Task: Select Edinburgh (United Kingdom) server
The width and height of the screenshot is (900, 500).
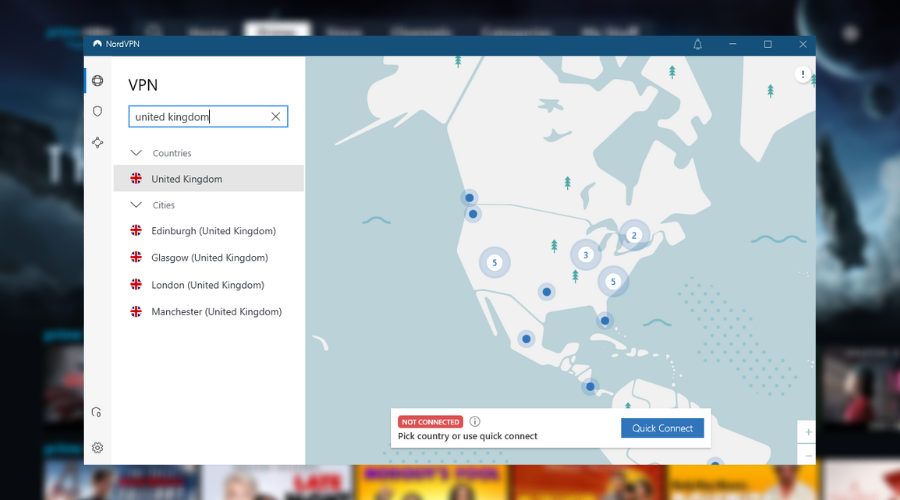Action: tap(213, 231)
